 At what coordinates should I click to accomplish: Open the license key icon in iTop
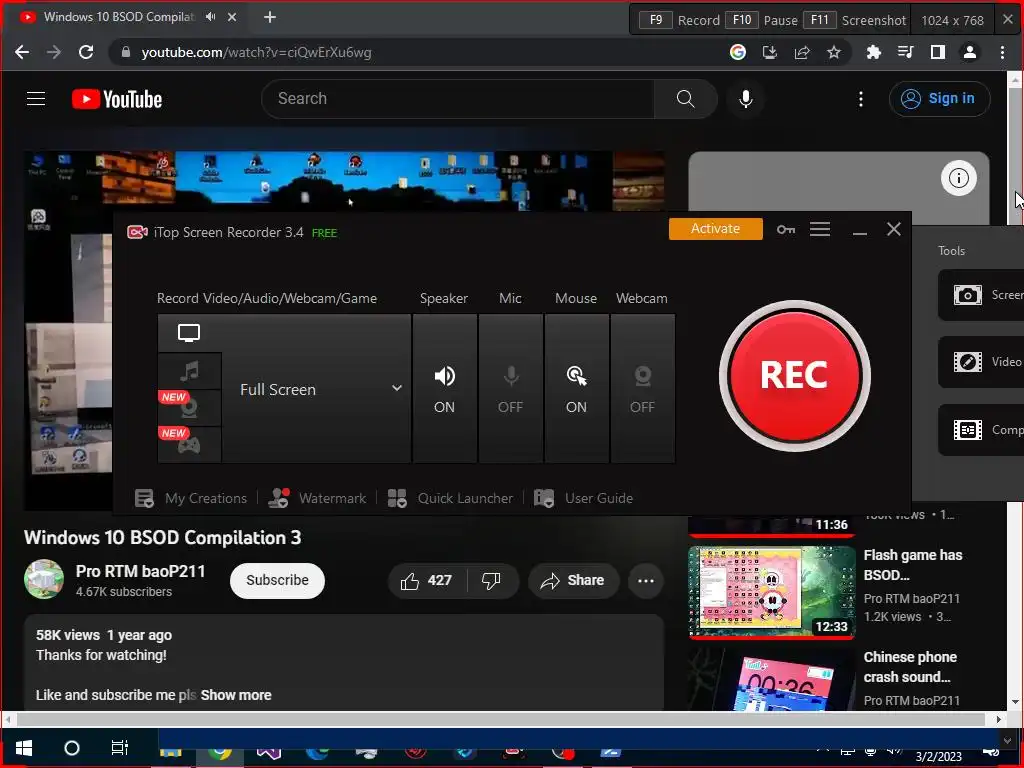coord(786,229)
